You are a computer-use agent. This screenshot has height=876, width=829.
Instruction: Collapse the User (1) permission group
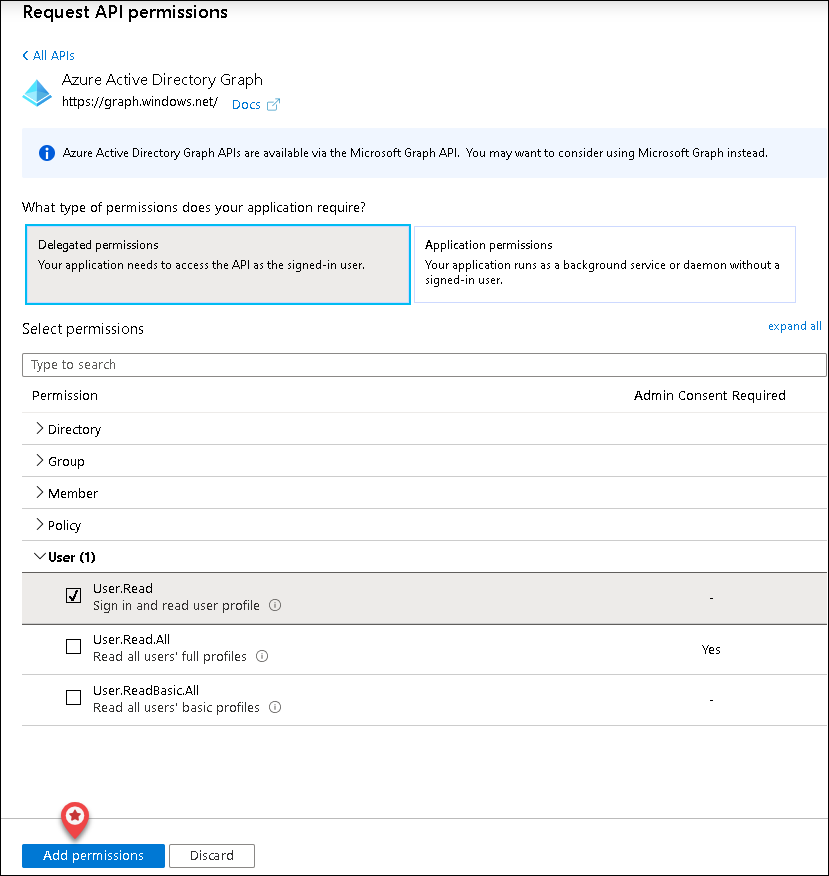pos(40,557)
